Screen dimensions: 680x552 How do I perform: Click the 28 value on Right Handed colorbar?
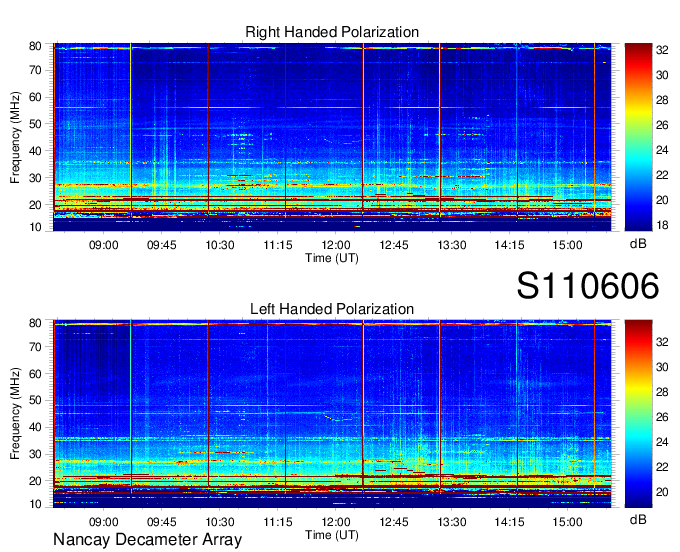click(662, 100)
